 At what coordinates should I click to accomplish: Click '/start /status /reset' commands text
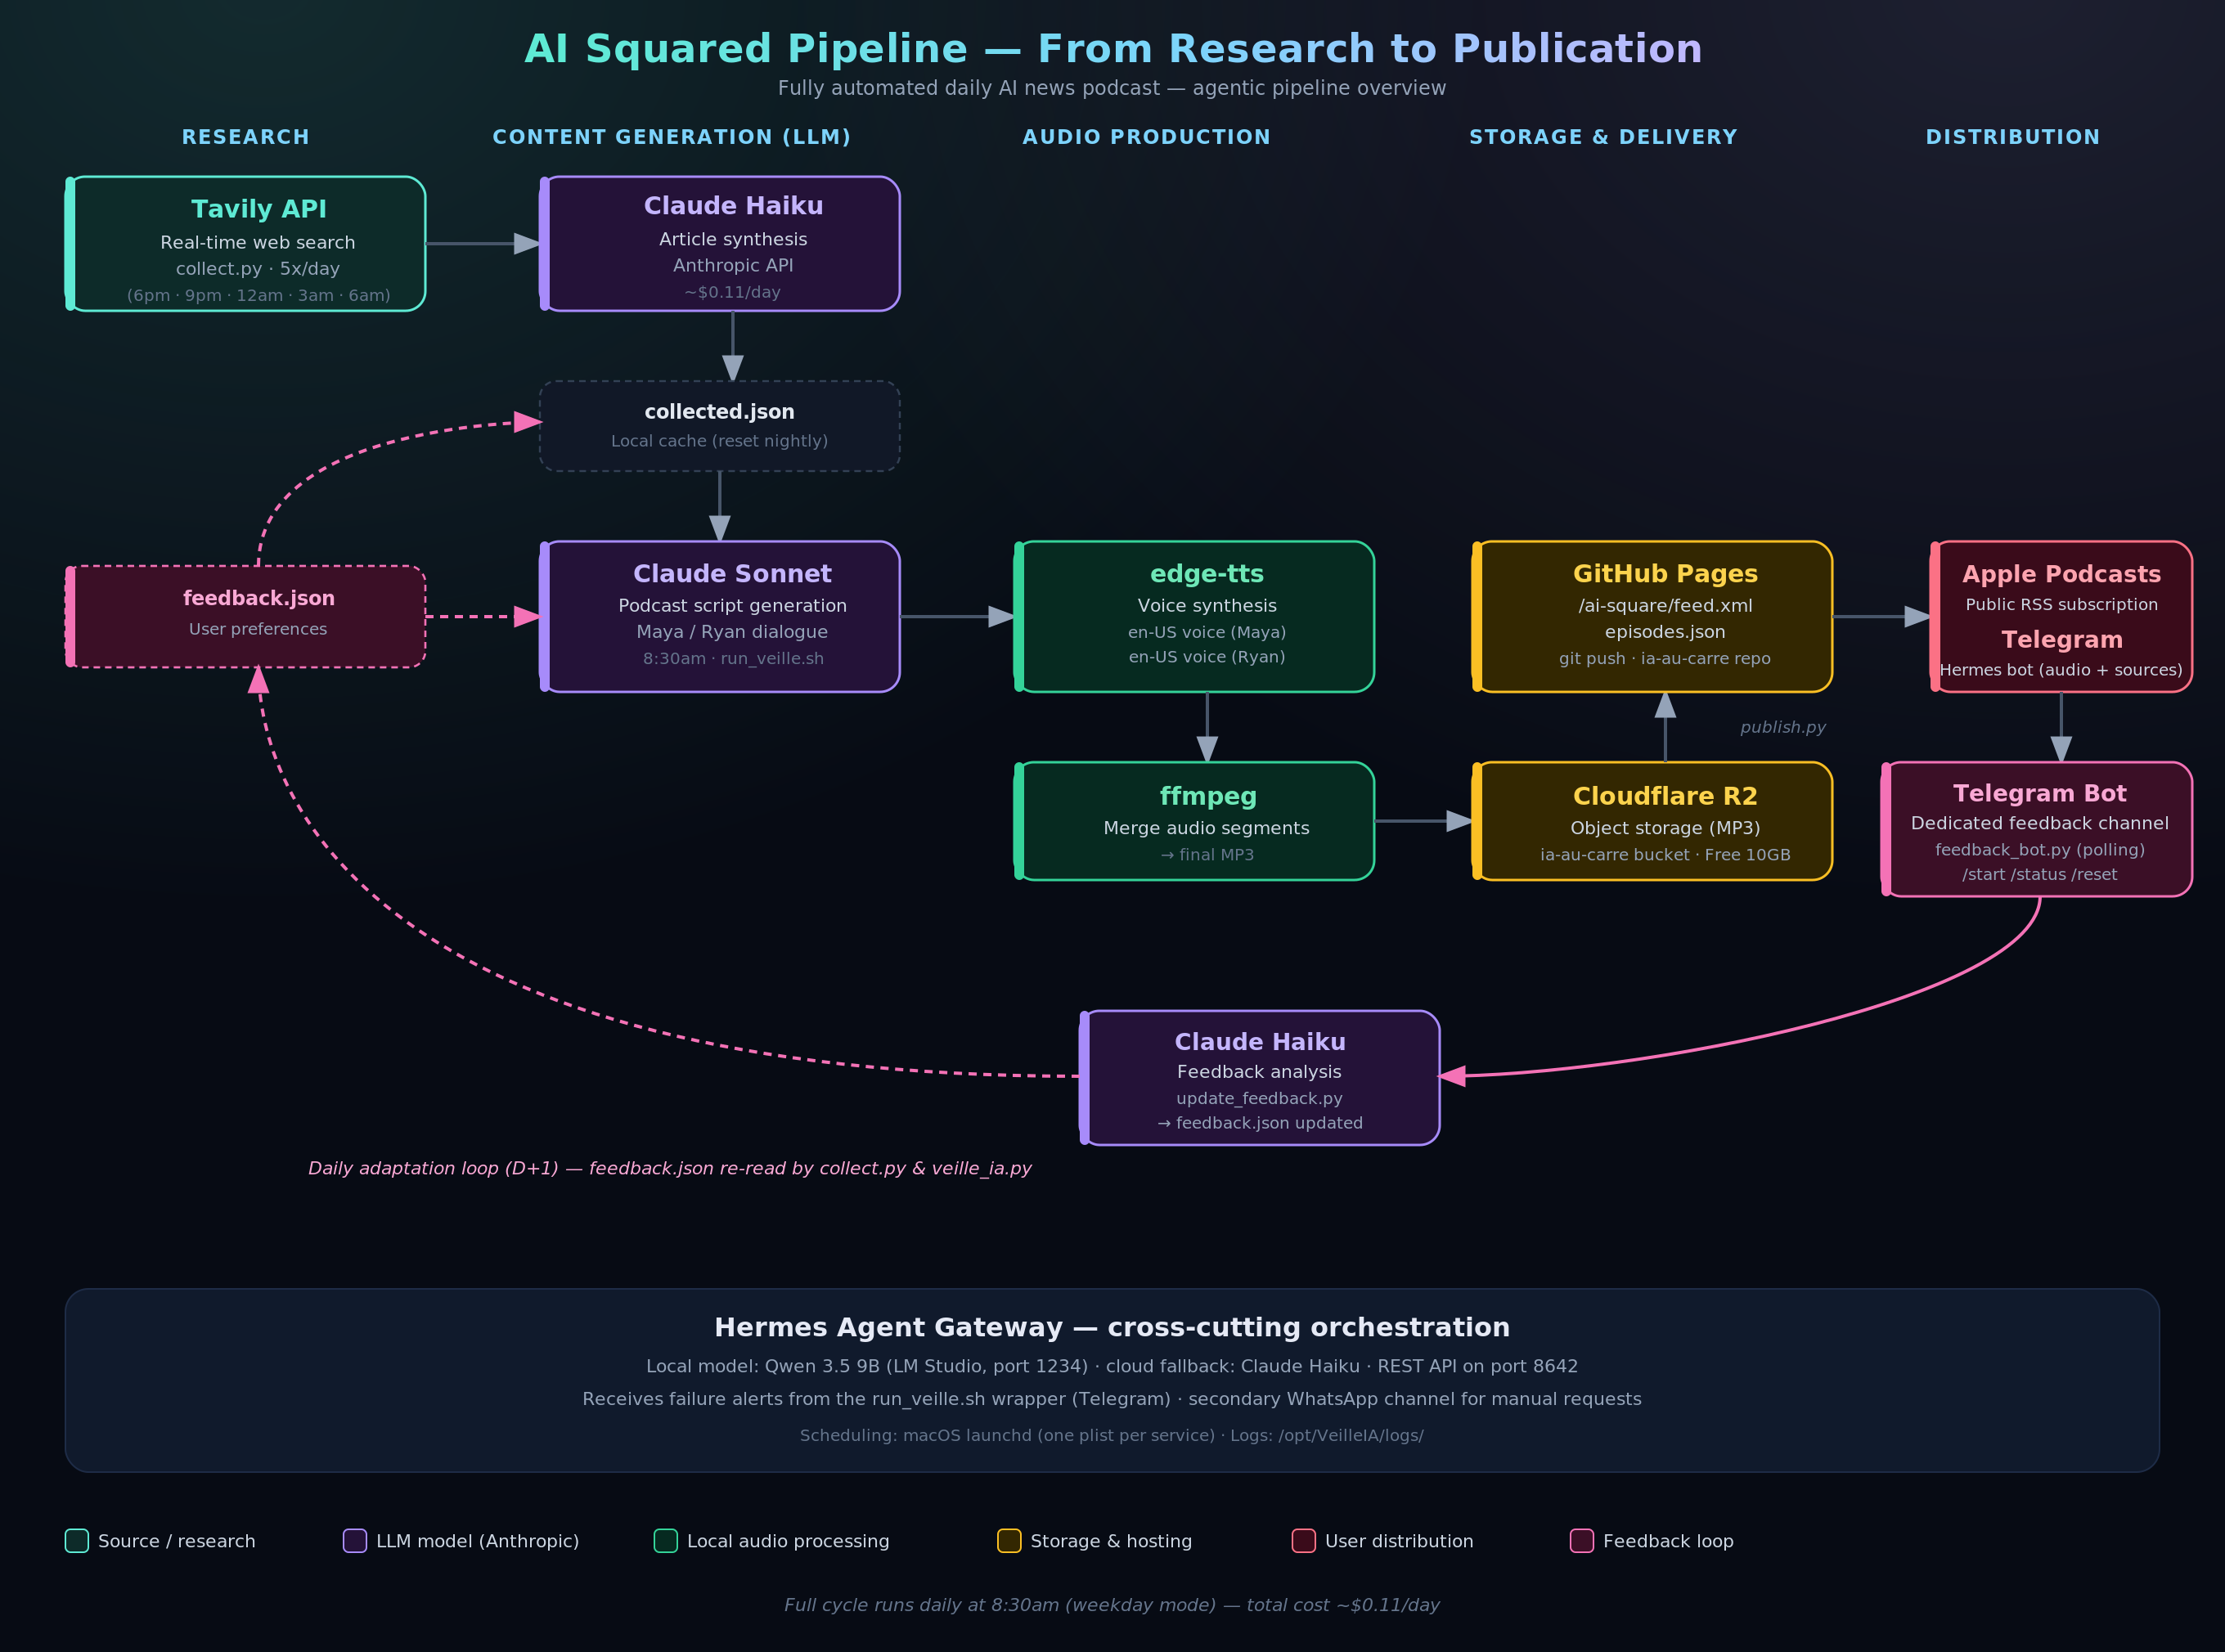[x=2040, y=875]
